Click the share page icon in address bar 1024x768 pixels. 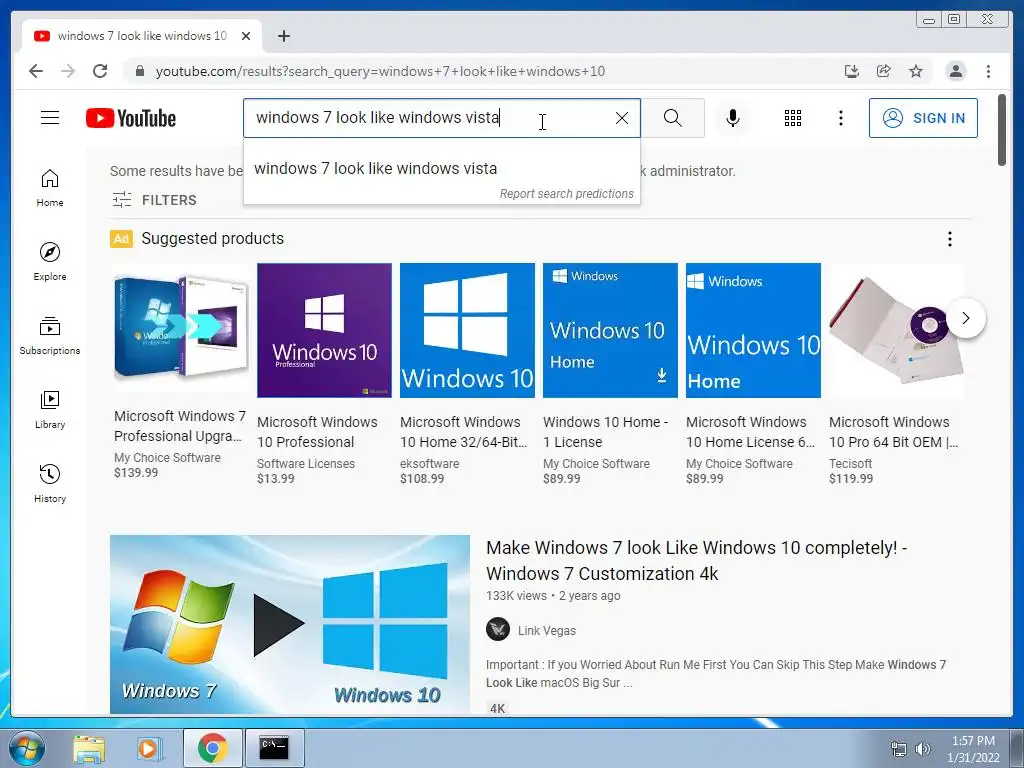click(884, 71)
